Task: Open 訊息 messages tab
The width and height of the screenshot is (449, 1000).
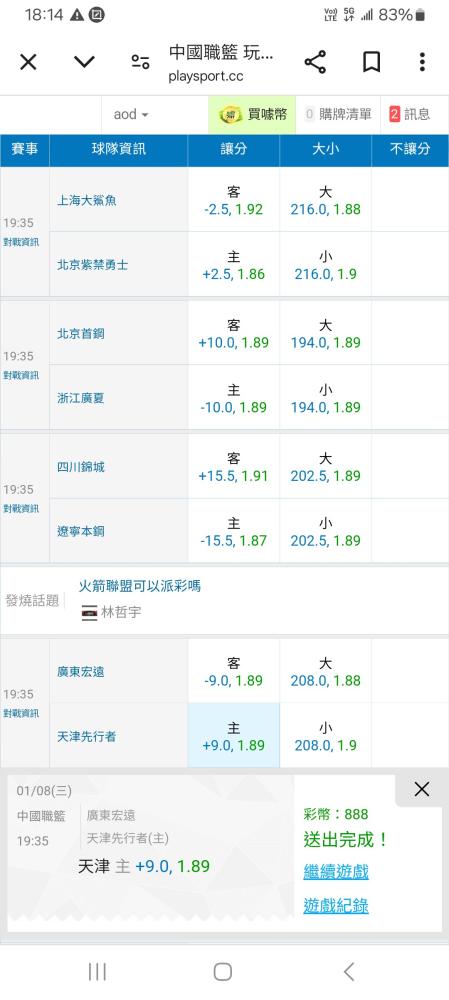Action: tap(410, 114)
